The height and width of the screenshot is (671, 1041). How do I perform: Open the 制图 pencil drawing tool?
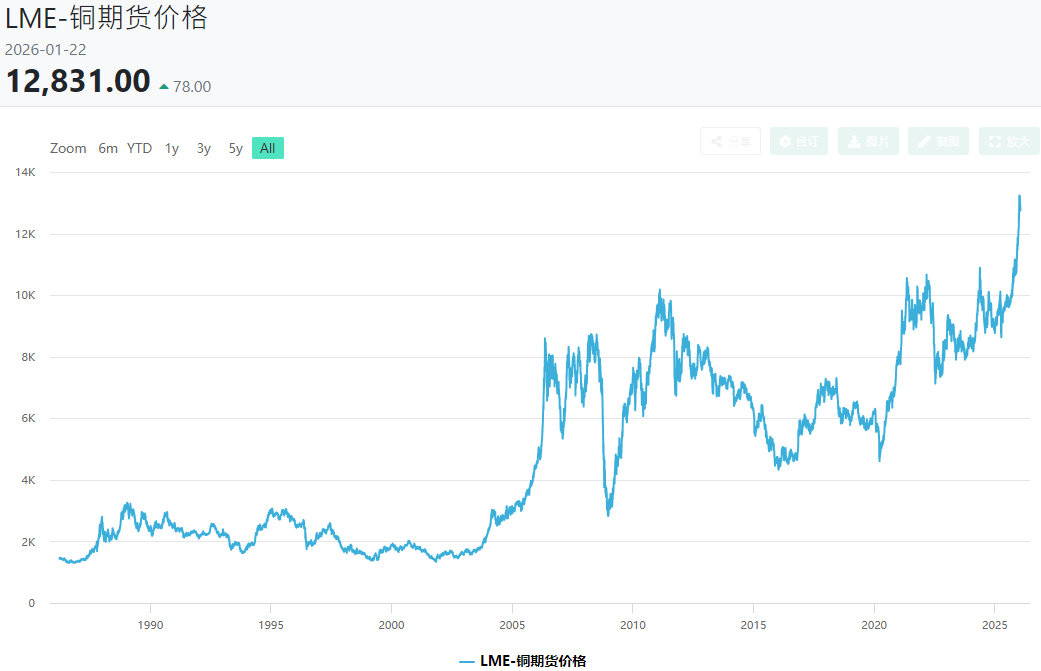[x=938, y=142]
